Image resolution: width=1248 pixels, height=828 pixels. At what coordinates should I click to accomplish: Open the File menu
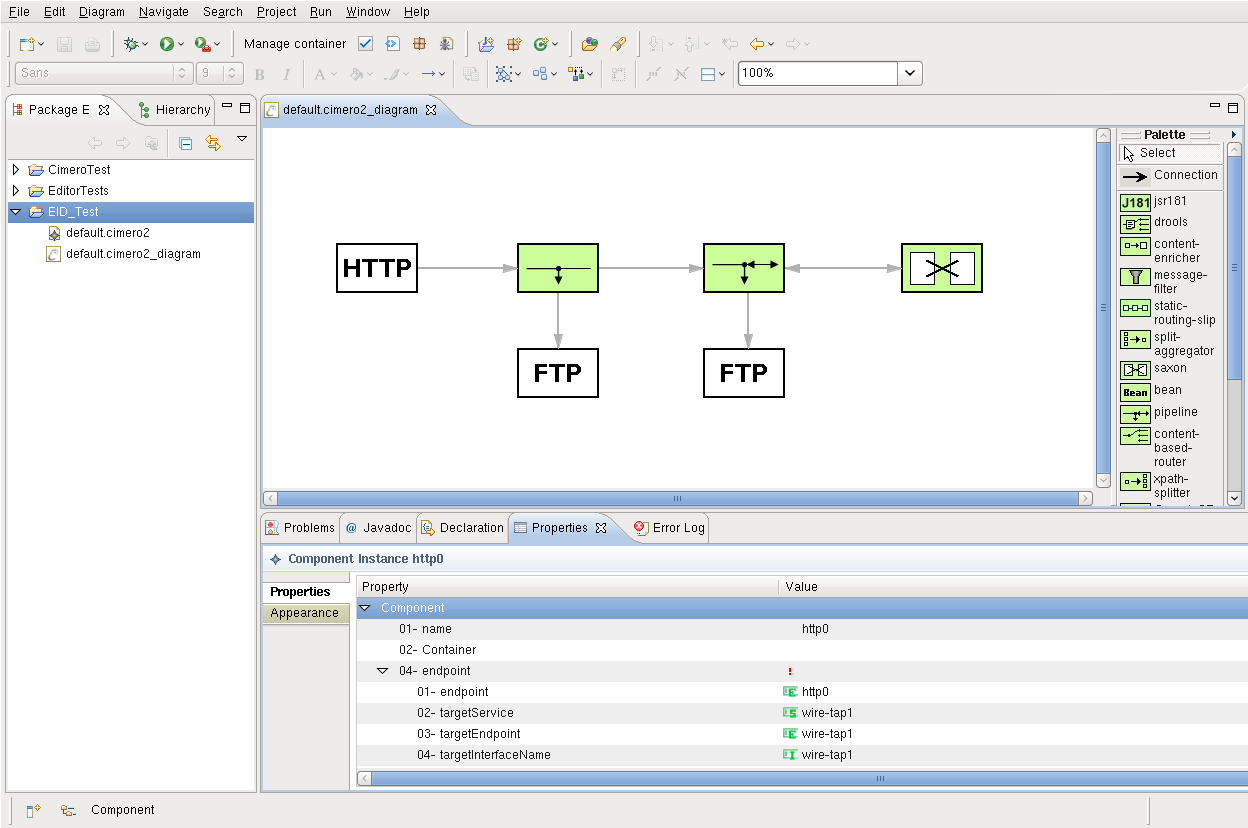(x=19, y=12)
